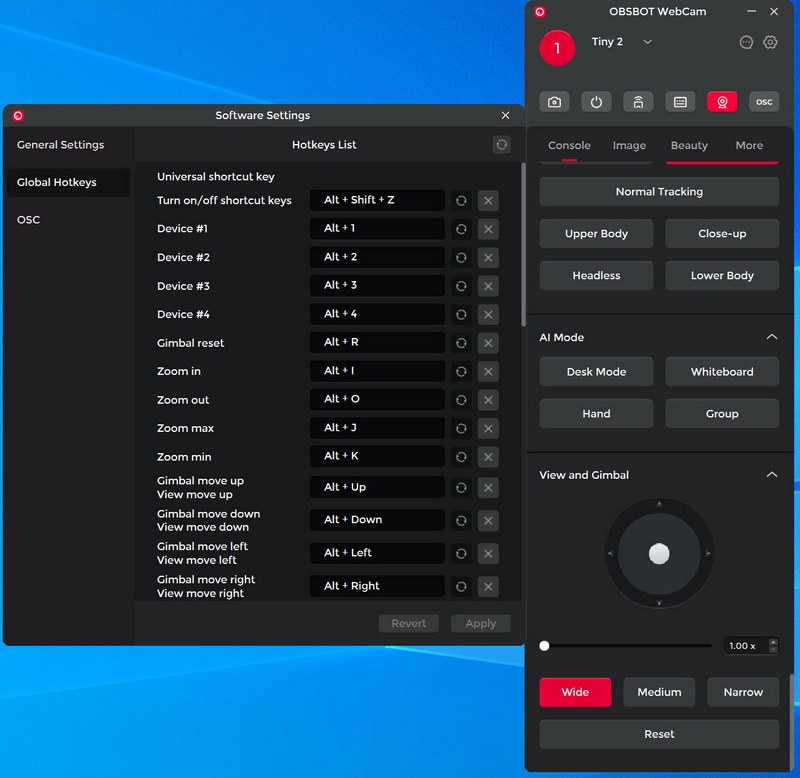Click the red webcam icon in OBSBOT toolbar
The image size is (800, 778).
click(x=722, y=102)
